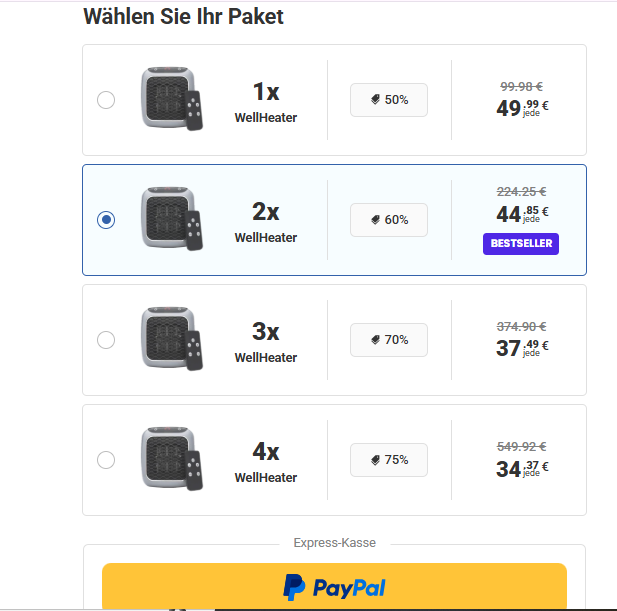Select the 2x WellHeater radio button
The height and width of the screenshot is (611, 617).
coord(106,220)
